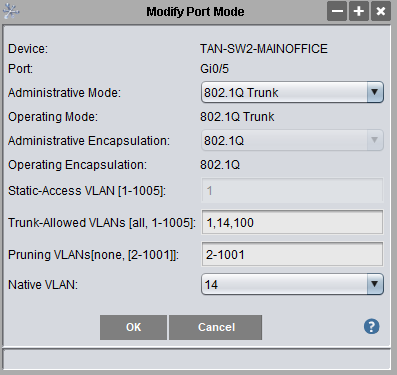397x375 pixels.
Task: Click the Administrative Encapsulation dropdown arrow
Action: coord(375,140)
